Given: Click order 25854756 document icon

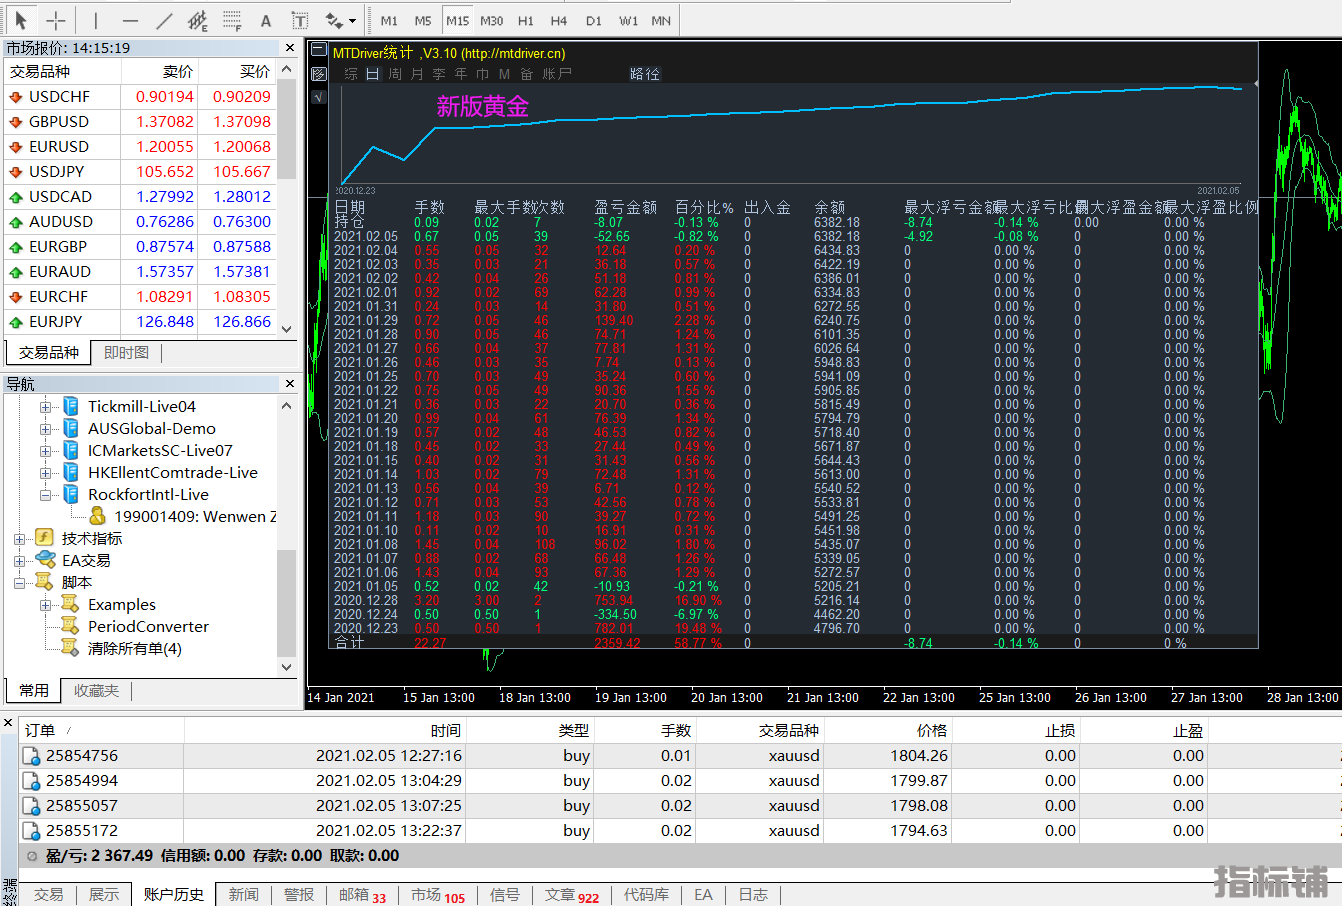Looking at the screenshot, I should point(31,756).
